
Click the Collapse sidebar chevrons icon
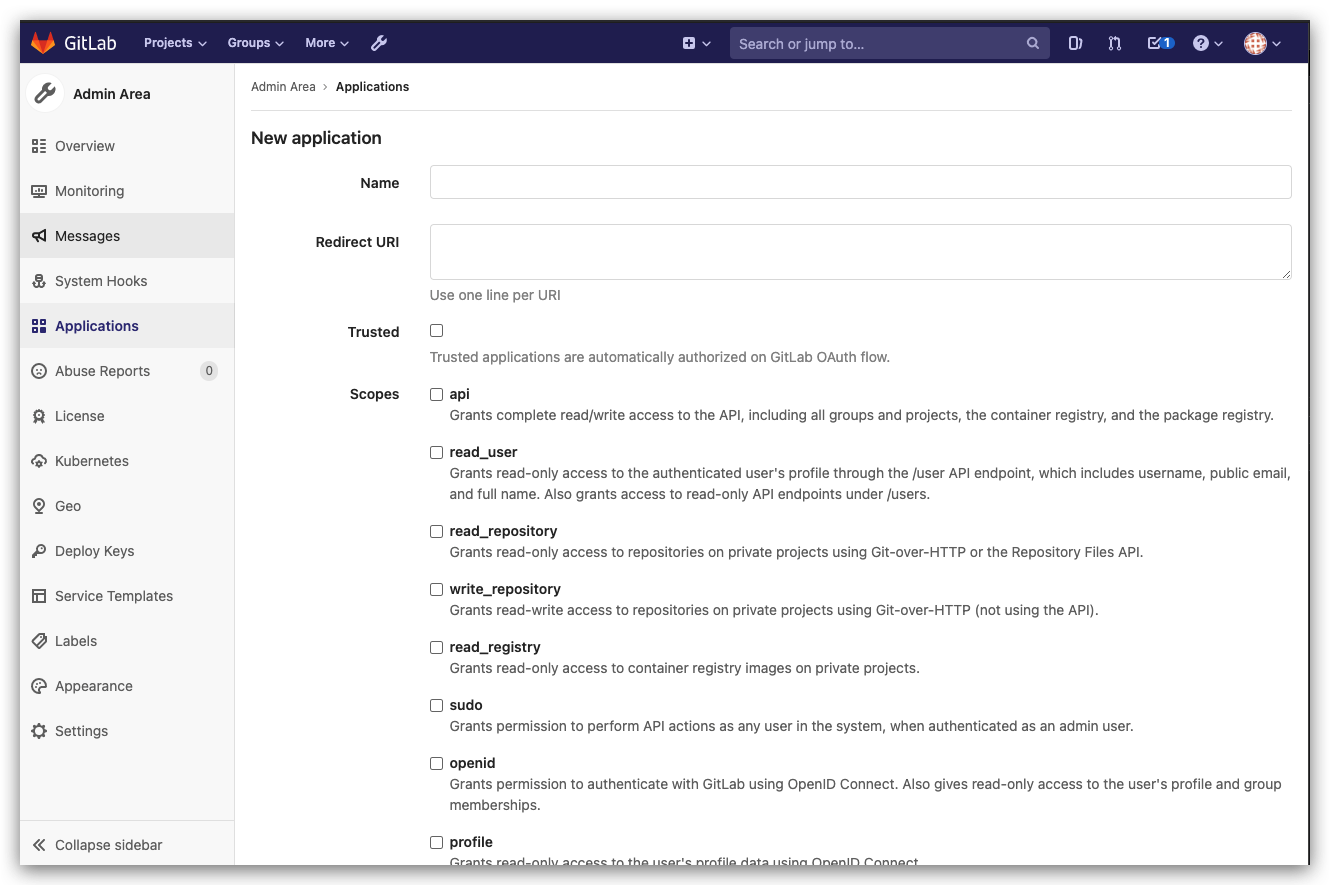(x=39, y=845)
